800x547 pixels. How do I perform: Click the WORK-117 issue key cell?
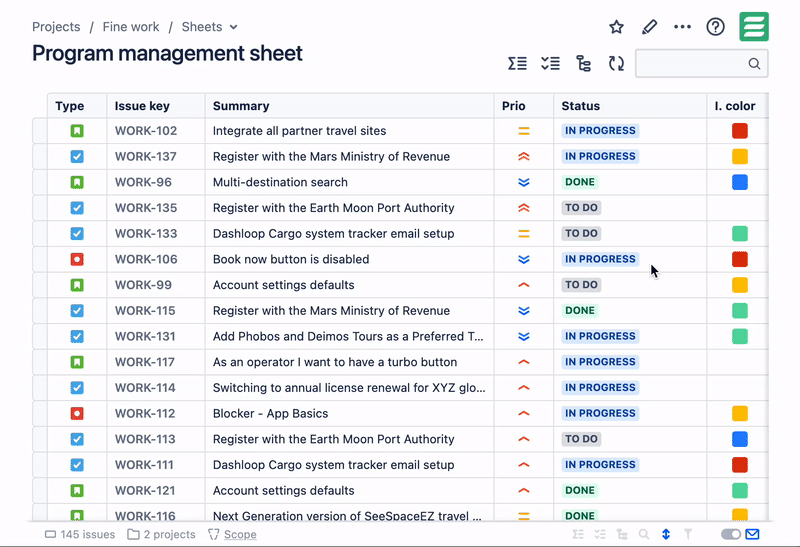[156, 362]
